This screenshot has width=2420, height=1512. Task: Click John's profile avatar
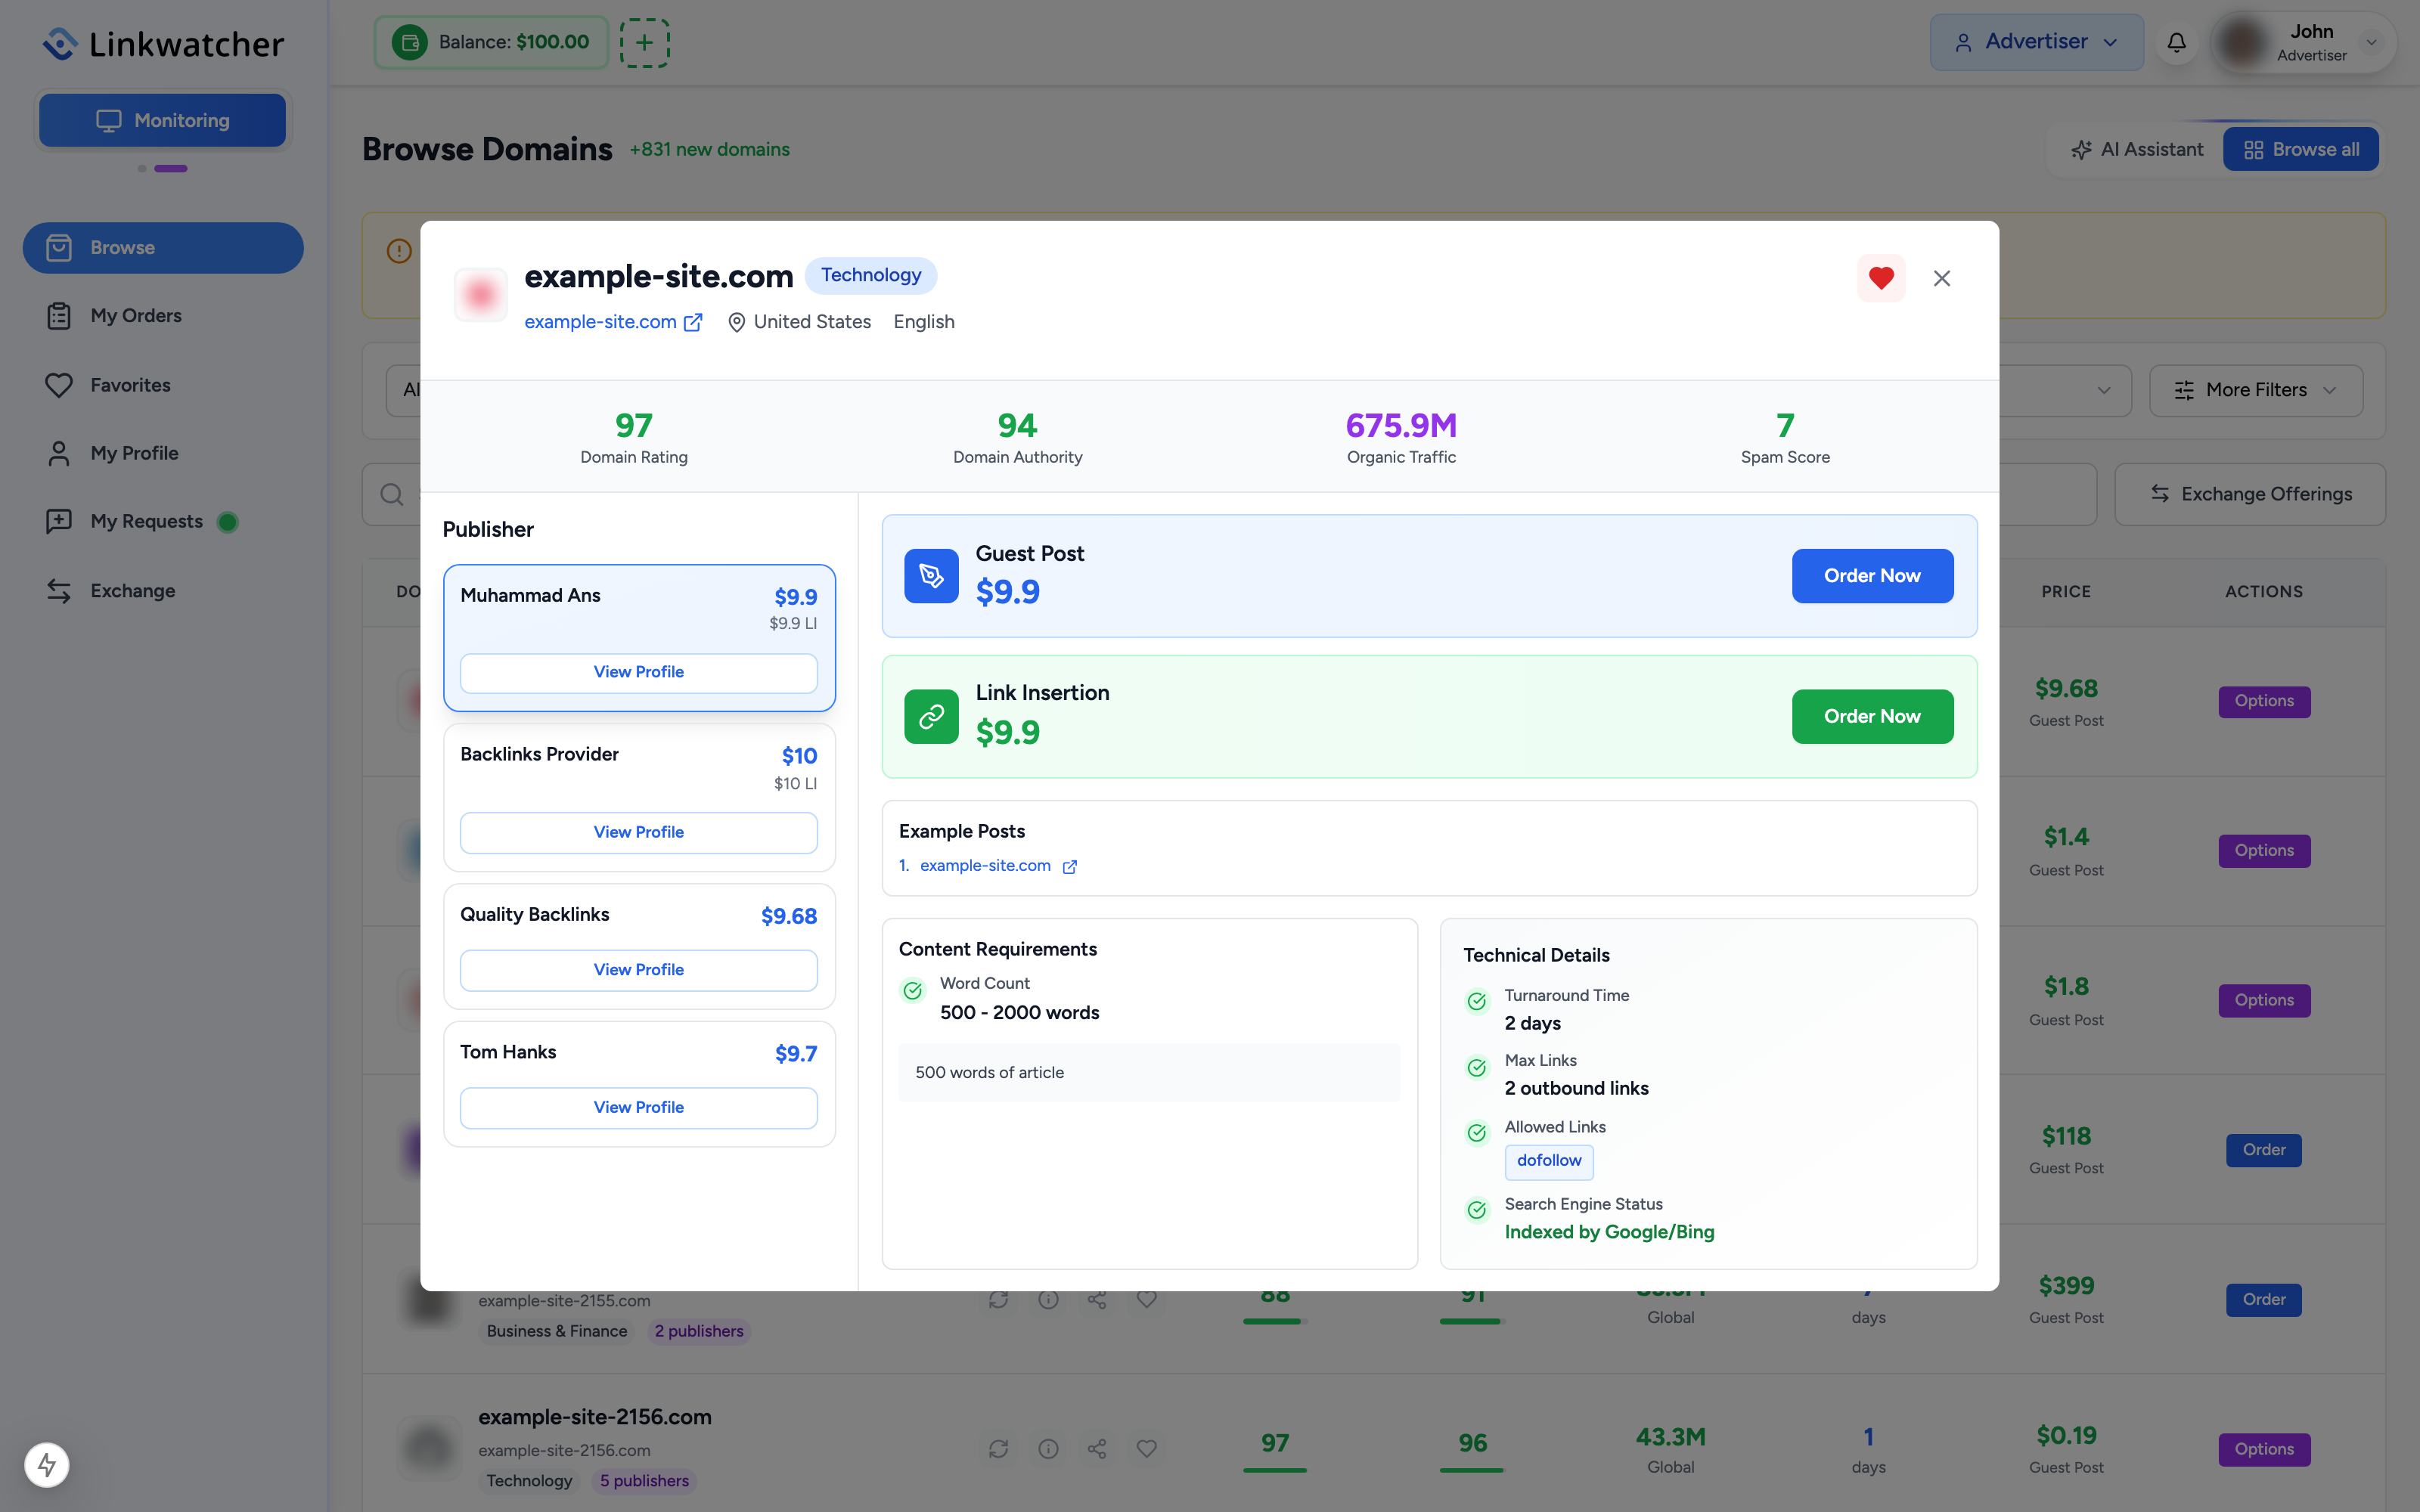(x=2243, y=42)
